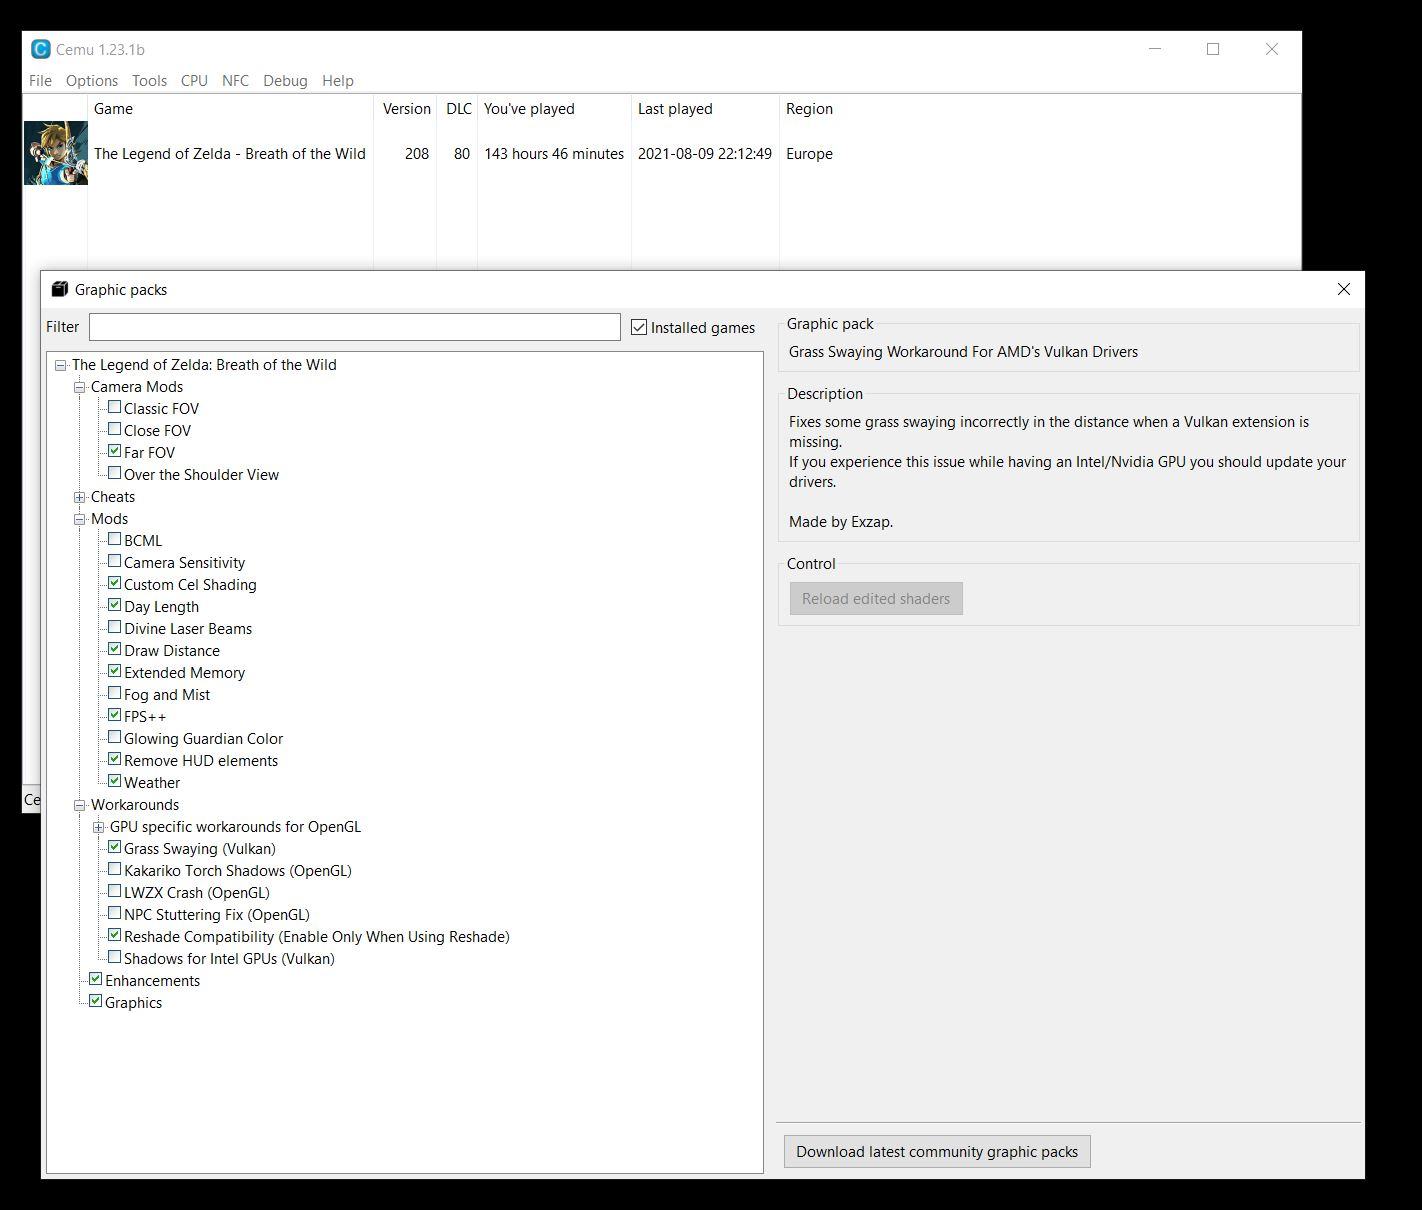Click the '143 hours 46 minutes' cell
The height and width of the screenshot is (1210, 1422).
554,153
